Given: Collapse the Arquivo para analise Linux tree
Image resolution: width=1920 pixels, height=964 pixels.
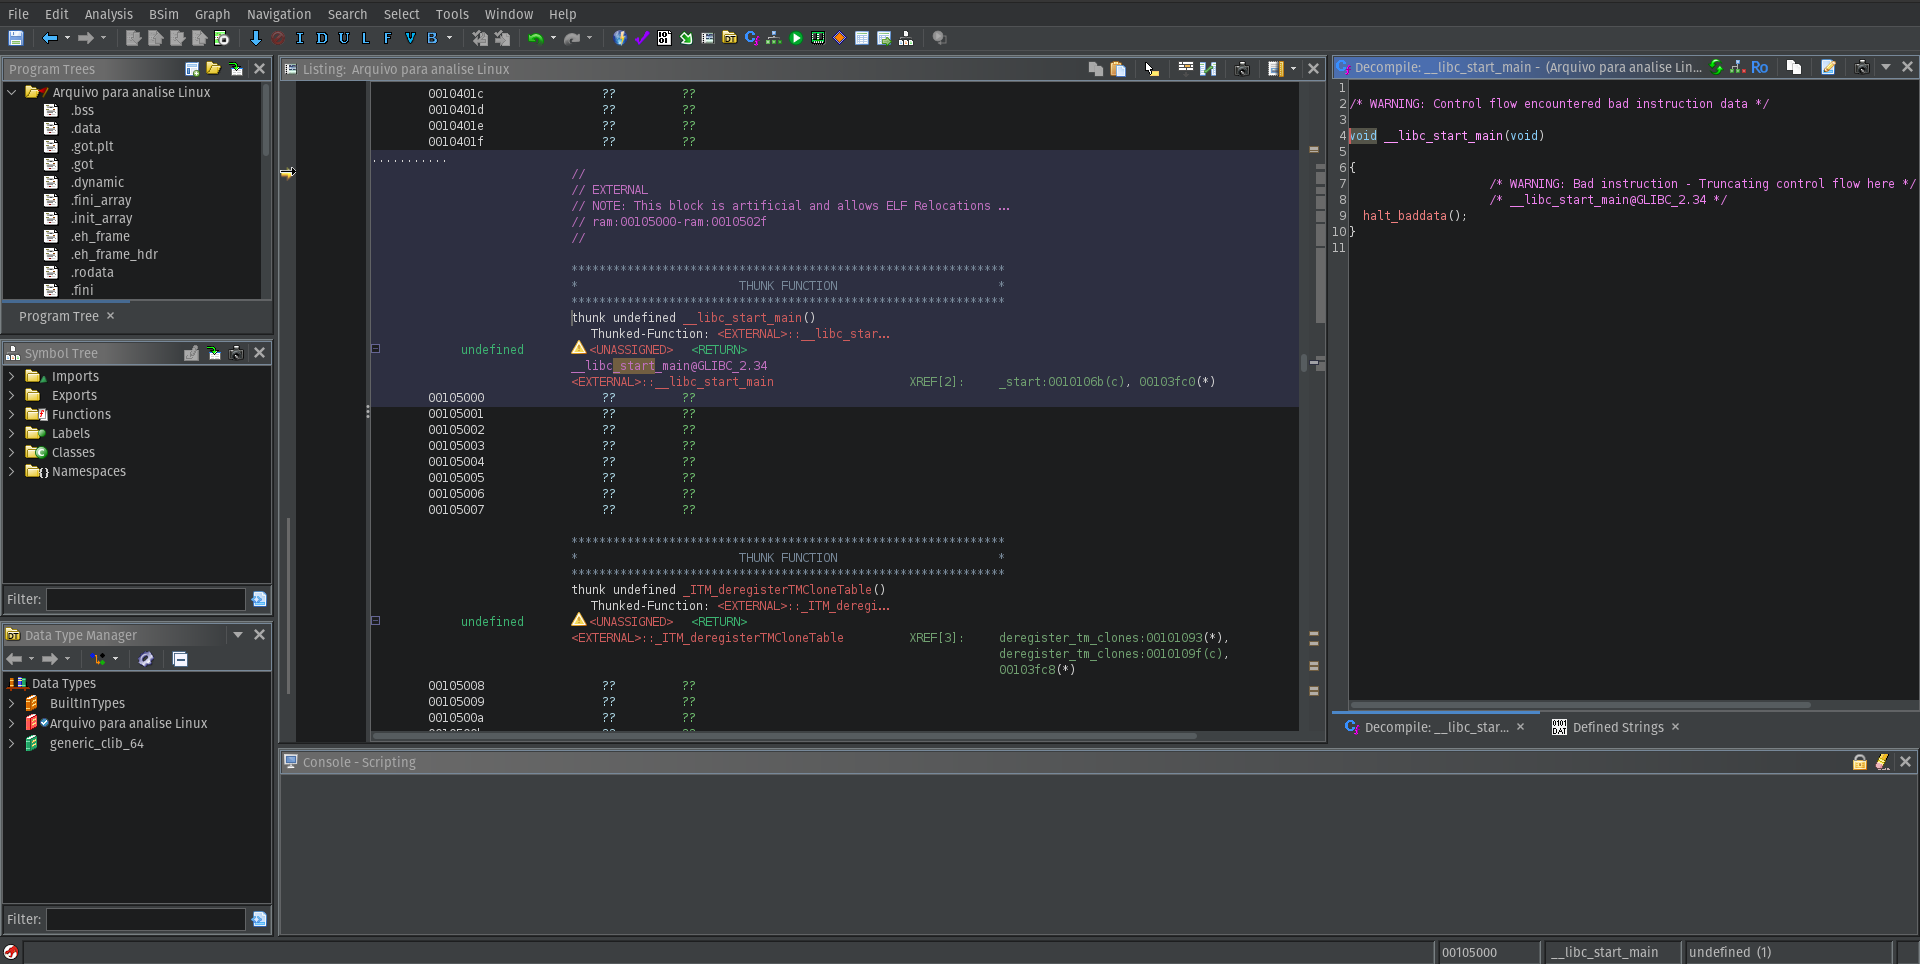Looking at the screenshot, I should 11,92.
